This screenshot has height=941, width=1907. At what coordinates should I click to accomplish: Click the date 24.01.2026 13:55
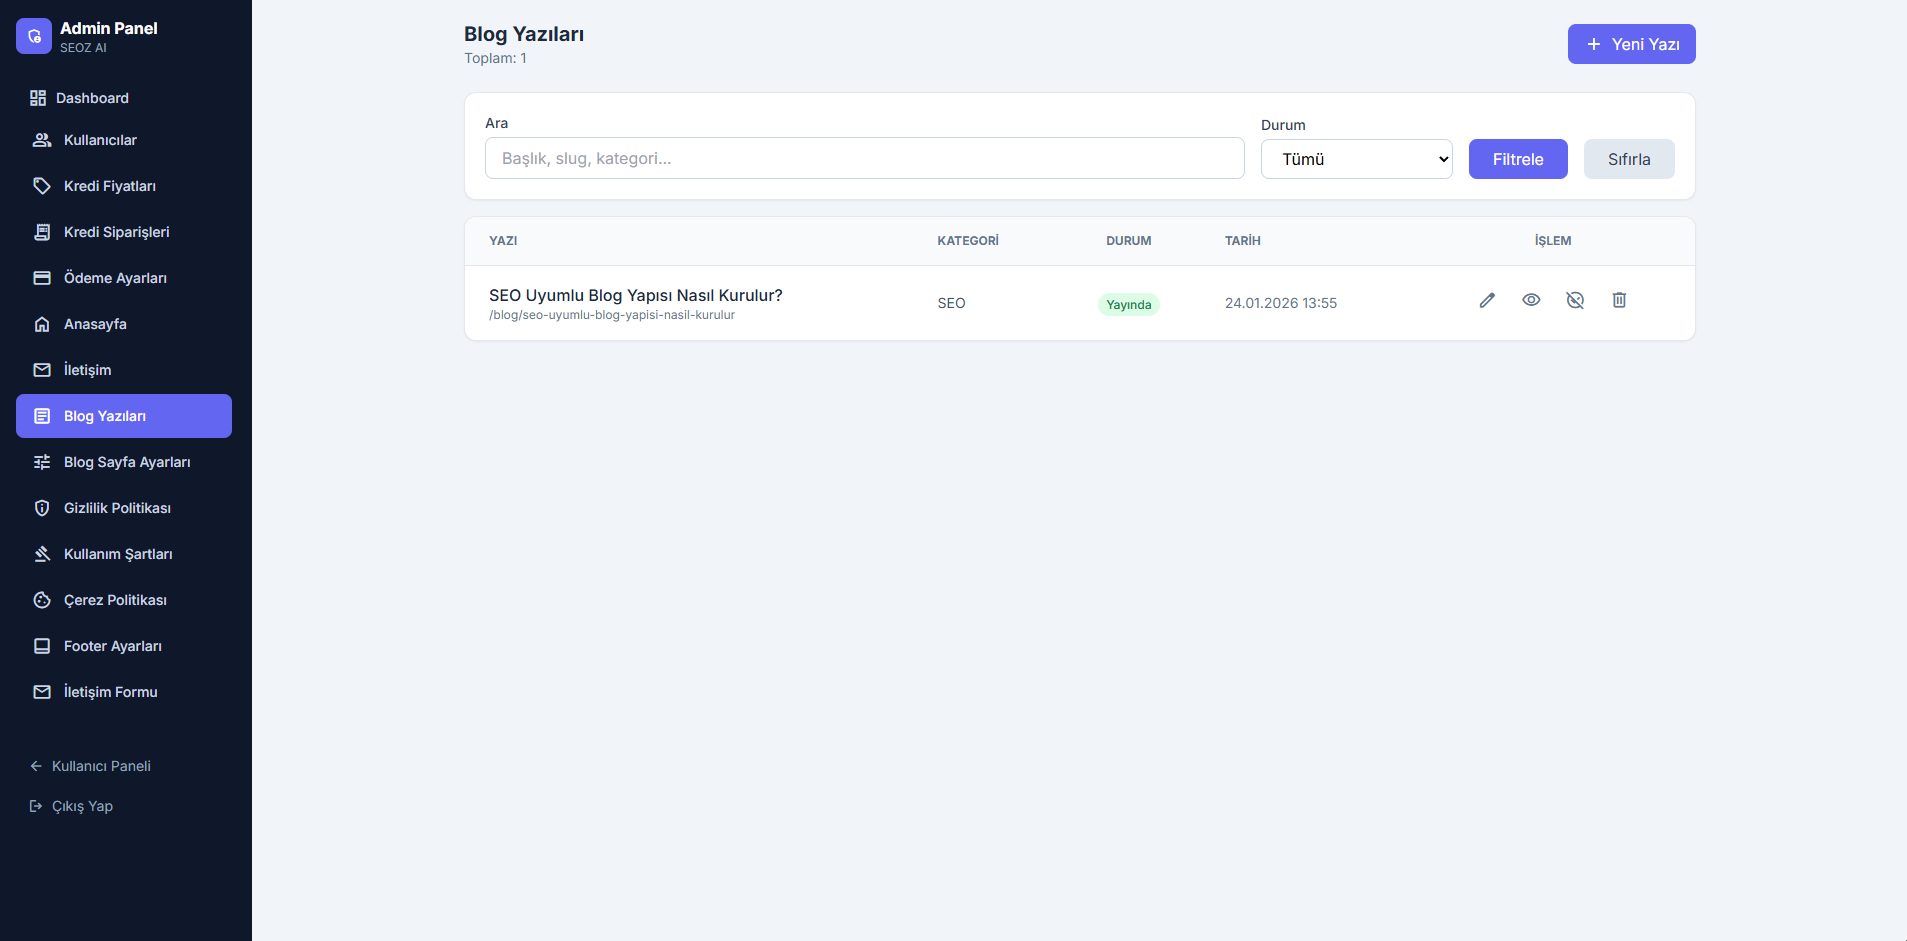coord(1281,303)
